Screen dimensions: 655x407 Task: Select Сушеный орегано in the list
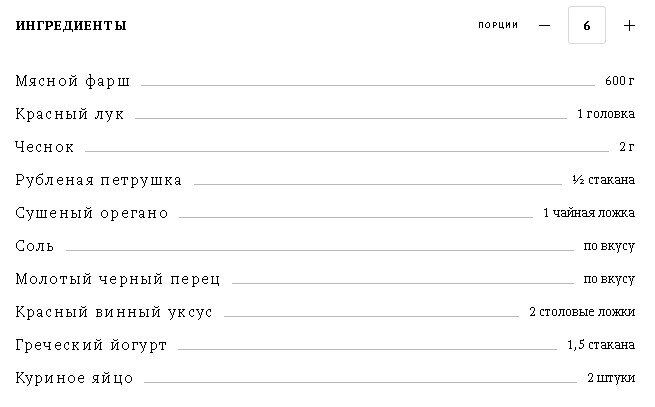pyautogui.click(x=92, y=213)
